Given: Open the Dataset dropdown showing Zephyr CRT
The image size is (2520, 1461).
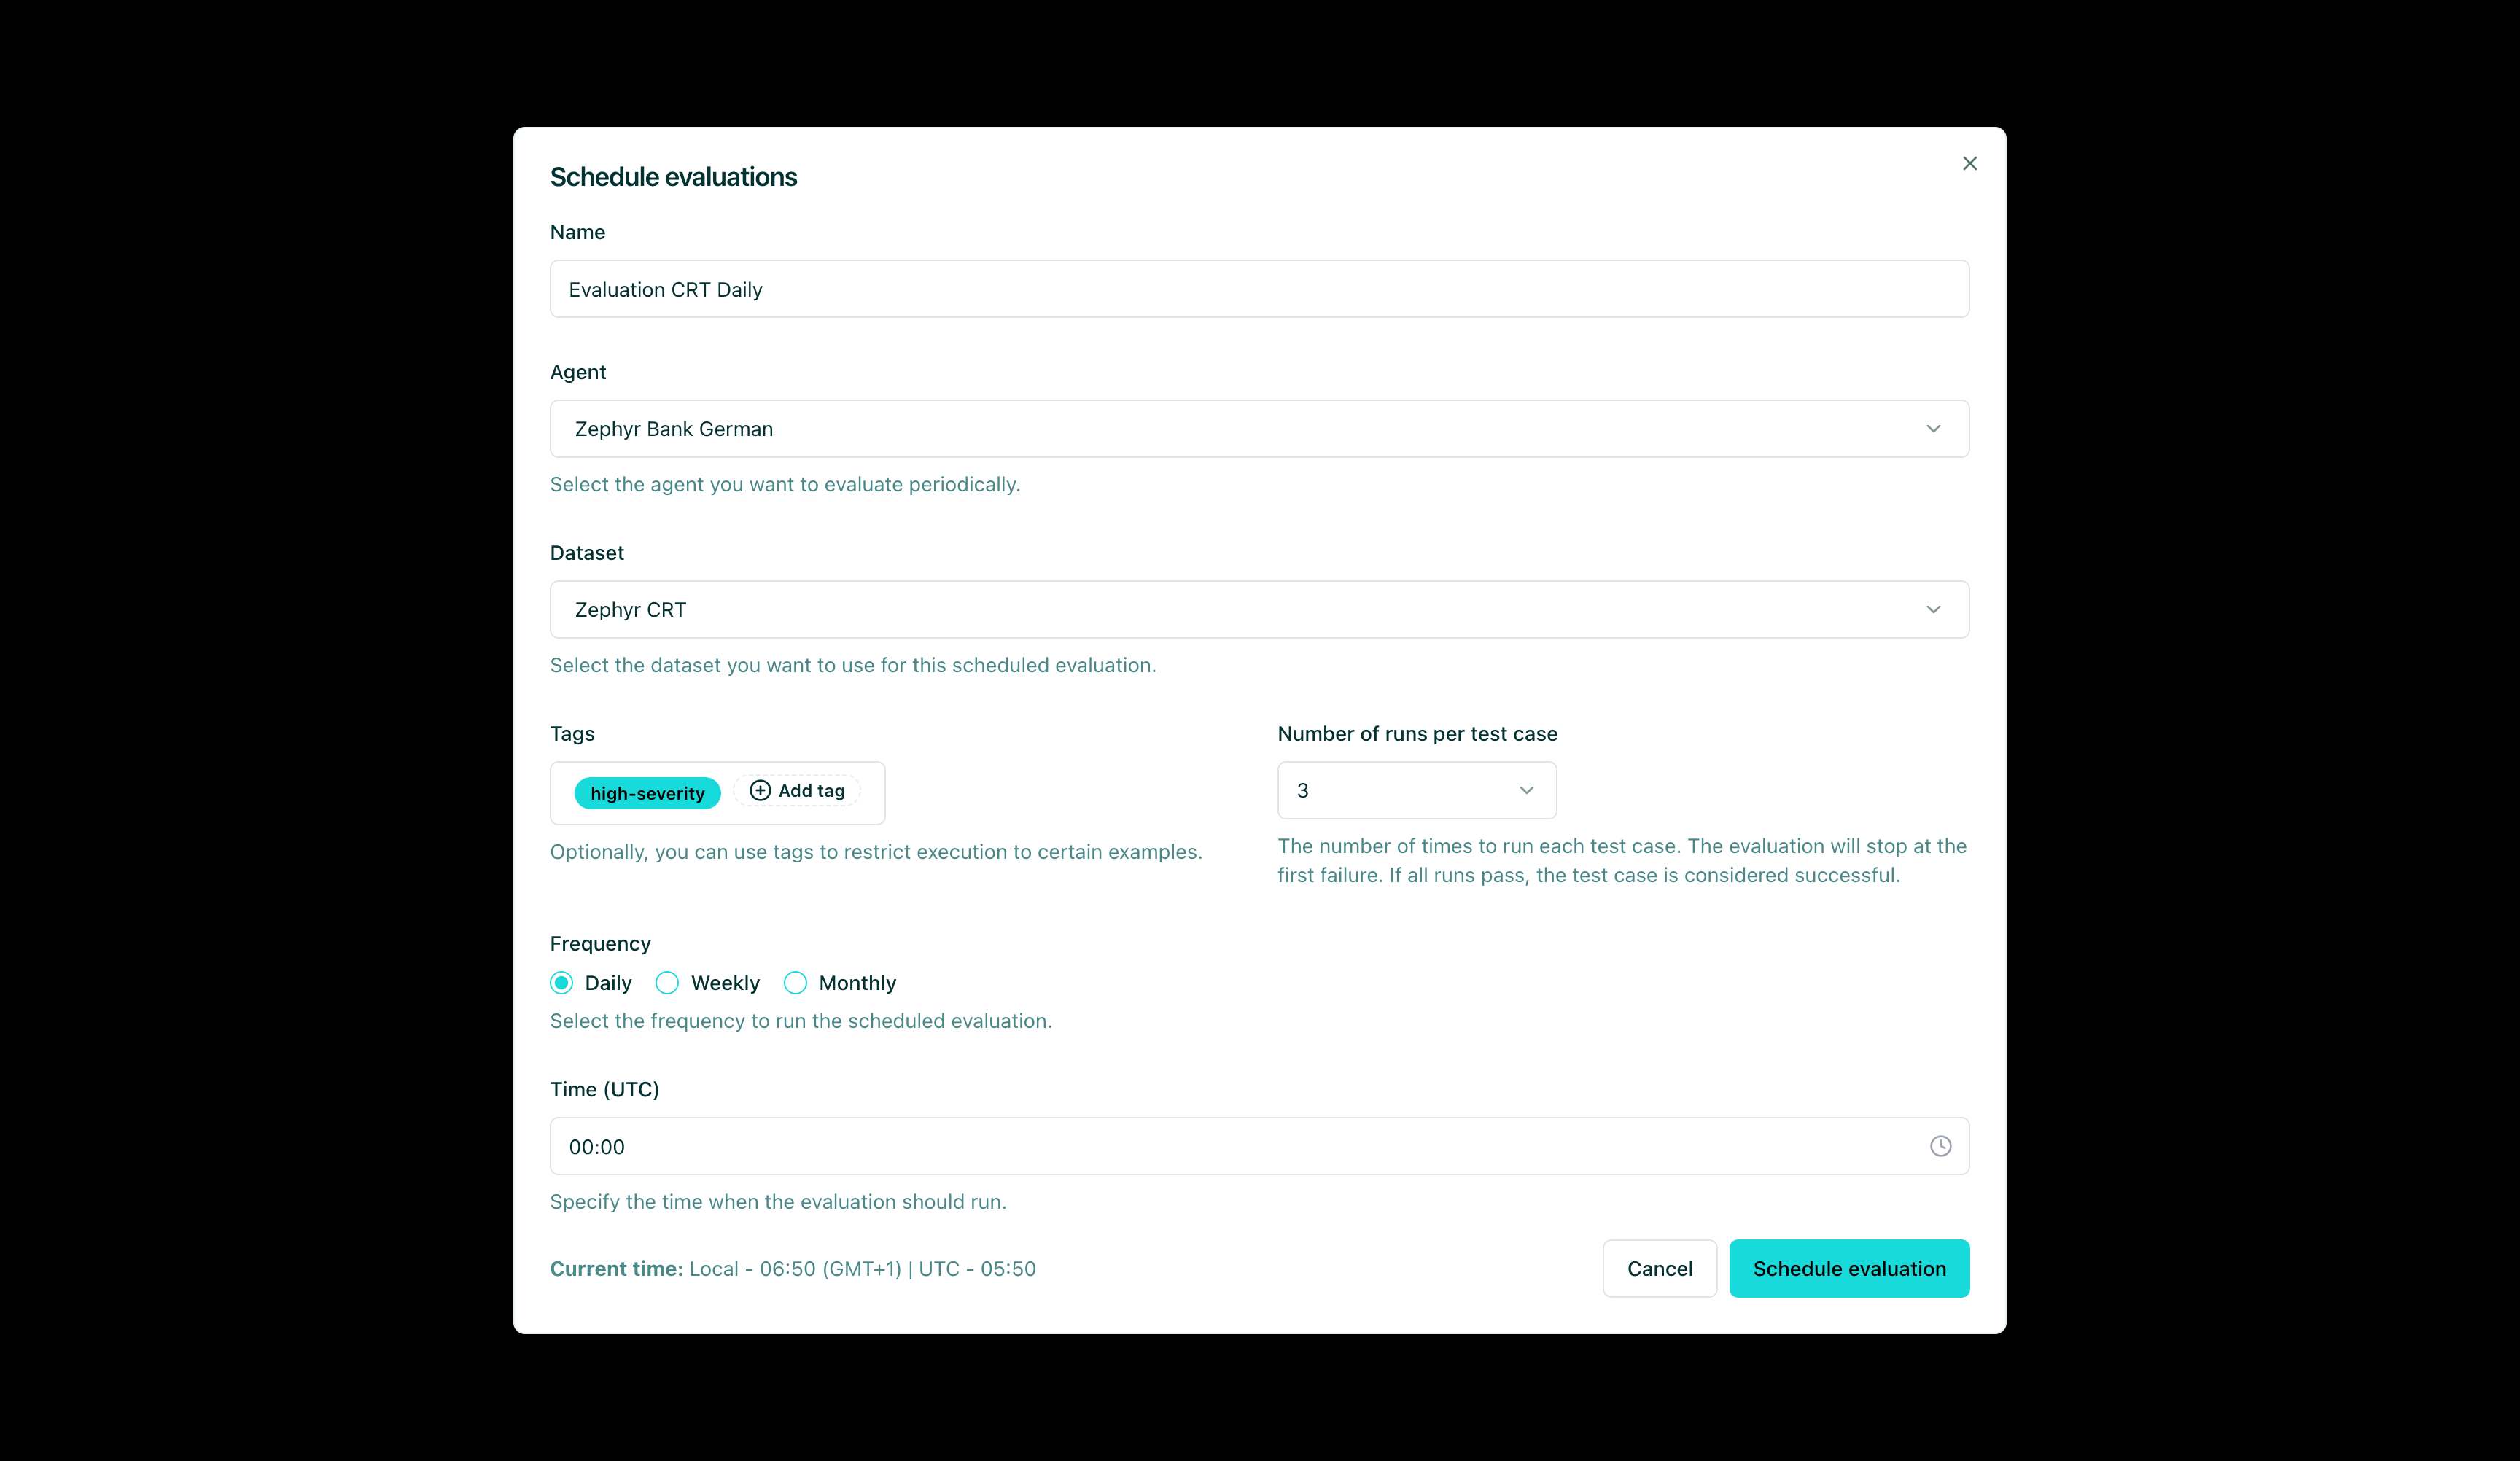Looking at the screenshot, I should coord(1259,609).
